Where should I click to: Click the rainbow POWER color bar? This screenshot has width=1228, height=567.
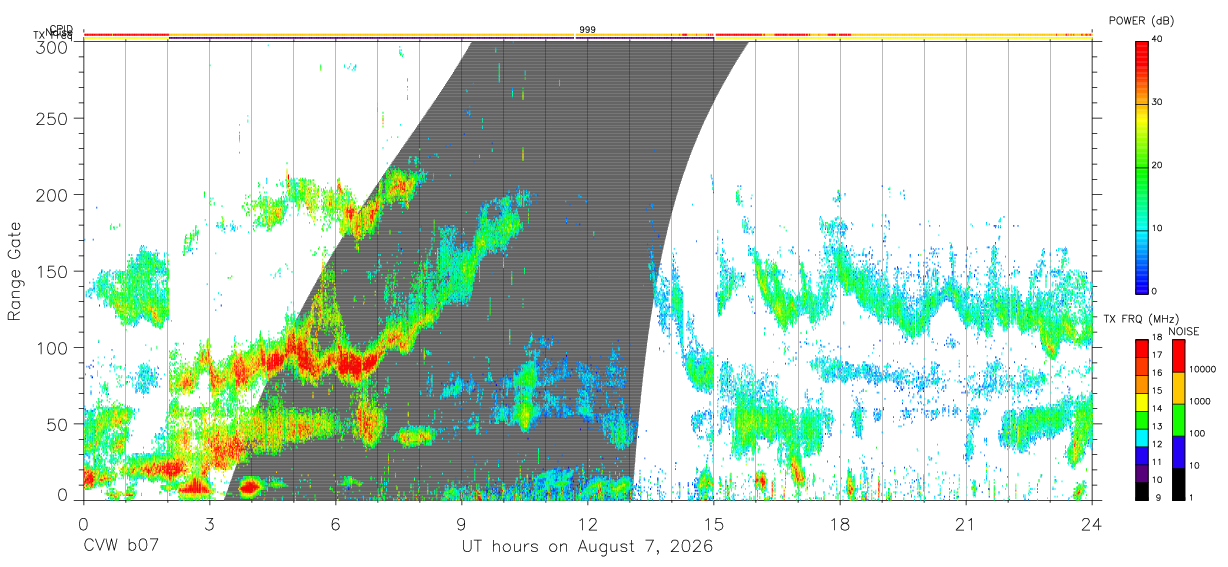[x=1141, y=166]
